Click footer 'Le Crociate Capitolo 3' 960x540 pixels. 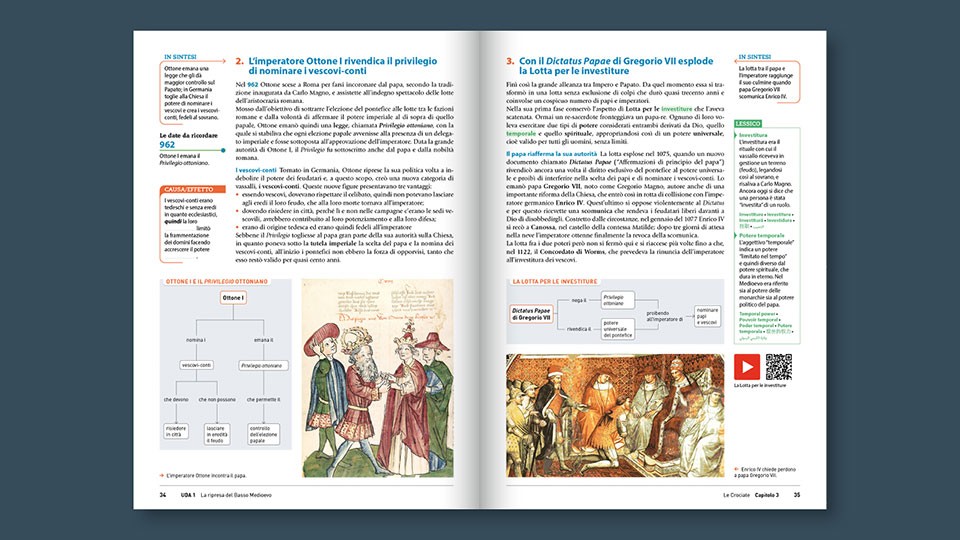pos(751,495)
